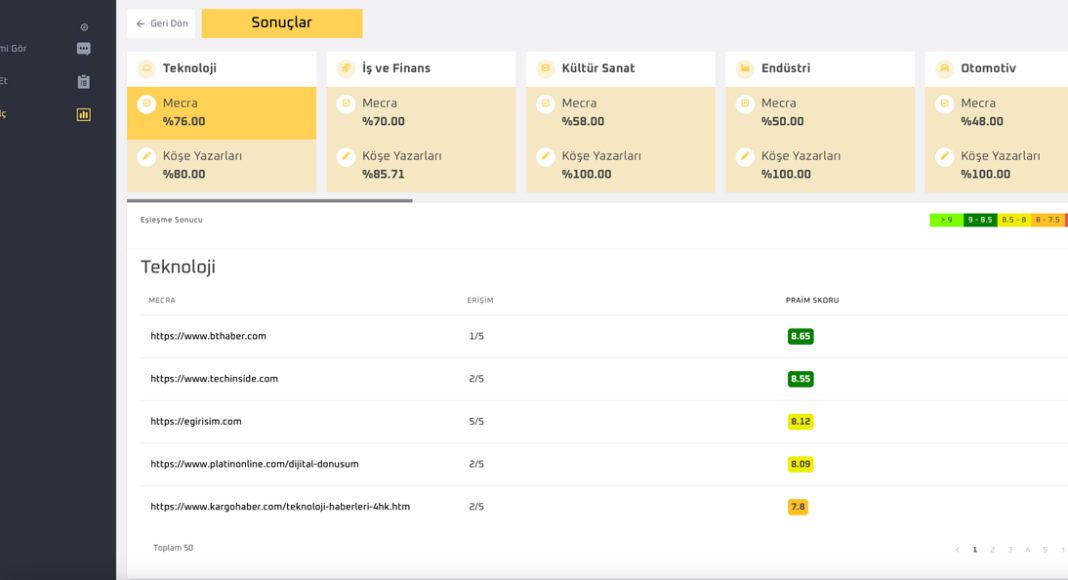Click the Teknoloji category header icon
Image resolution: width=1068 pixels, height=580 pixels.
(x=146, y=68)
